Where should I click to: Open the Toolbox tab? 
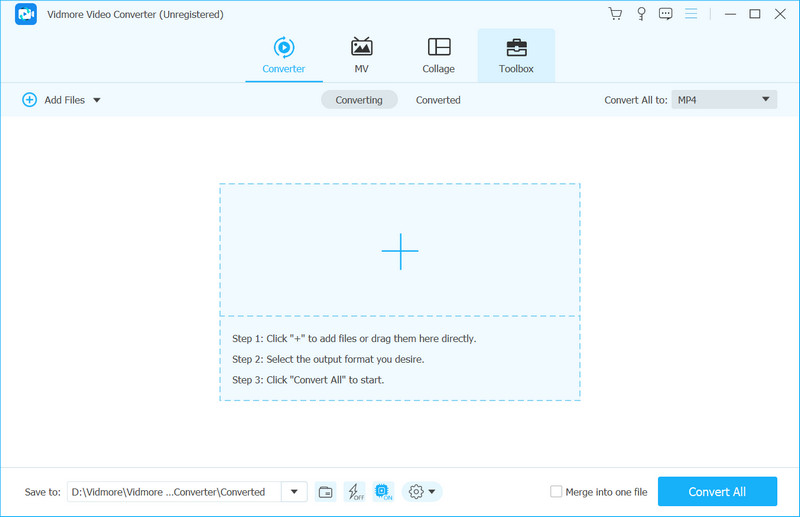tap(516, 55)
